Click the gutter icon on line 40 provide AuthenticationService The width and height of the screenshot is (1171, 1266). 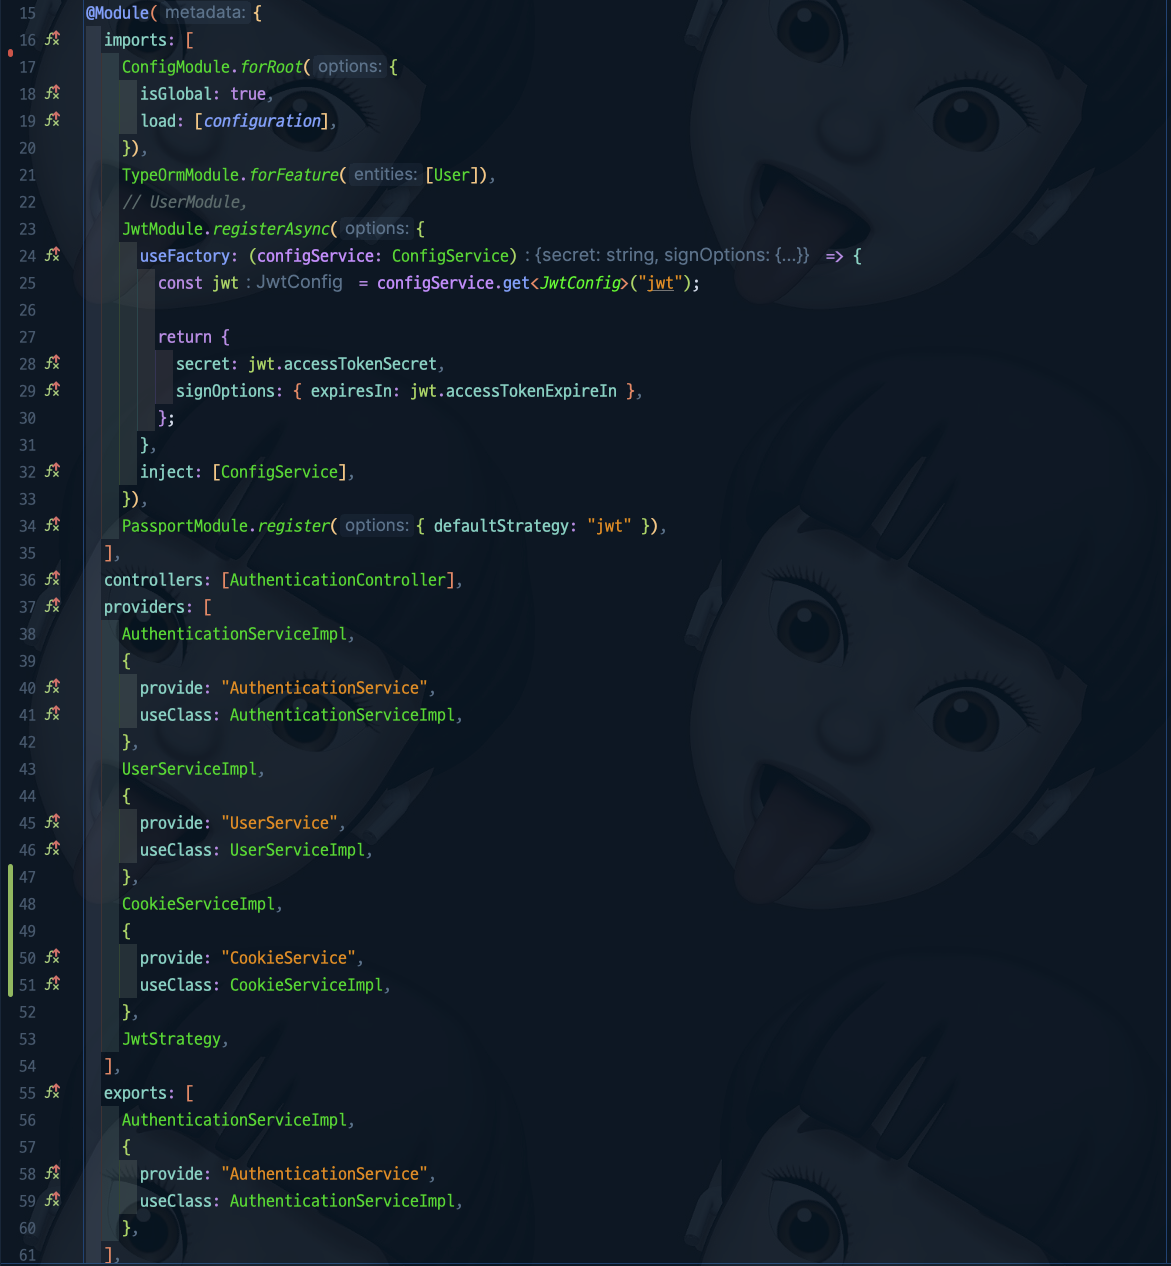(53, 688)
